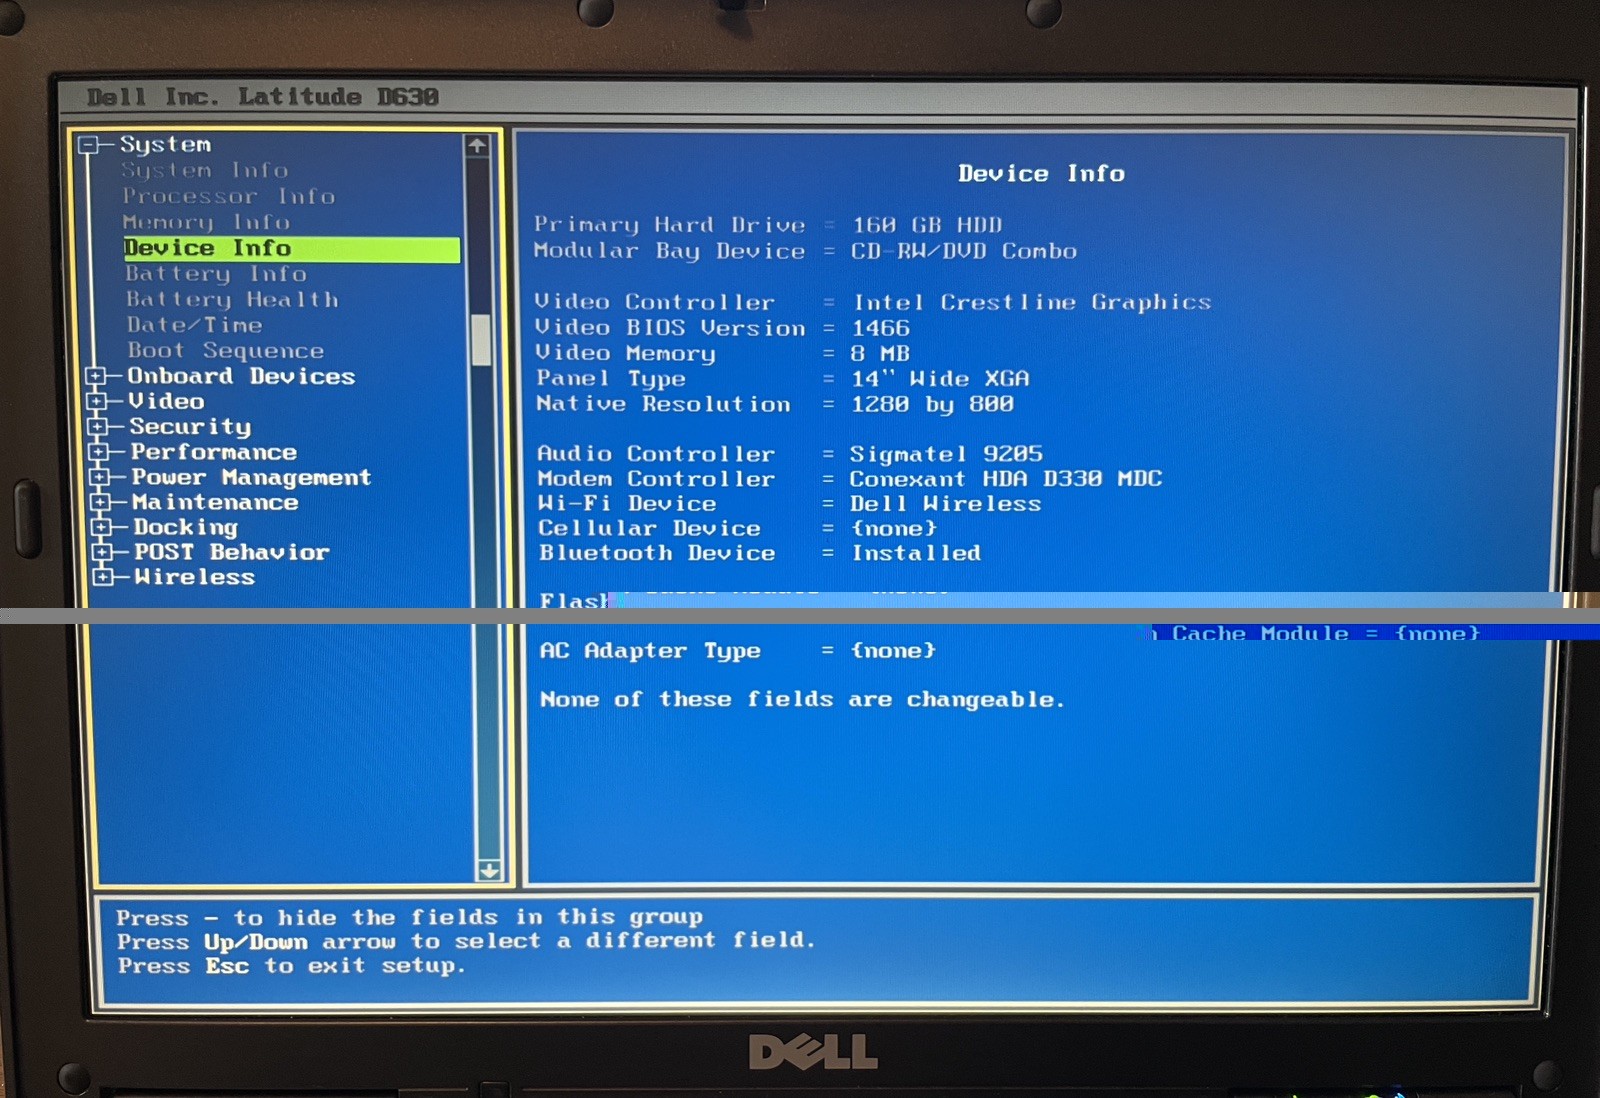This screenshot has width=1600, height=1098.
Task: Select Date/Time entry
Action: pyautogui.click(x=195, y=325)
